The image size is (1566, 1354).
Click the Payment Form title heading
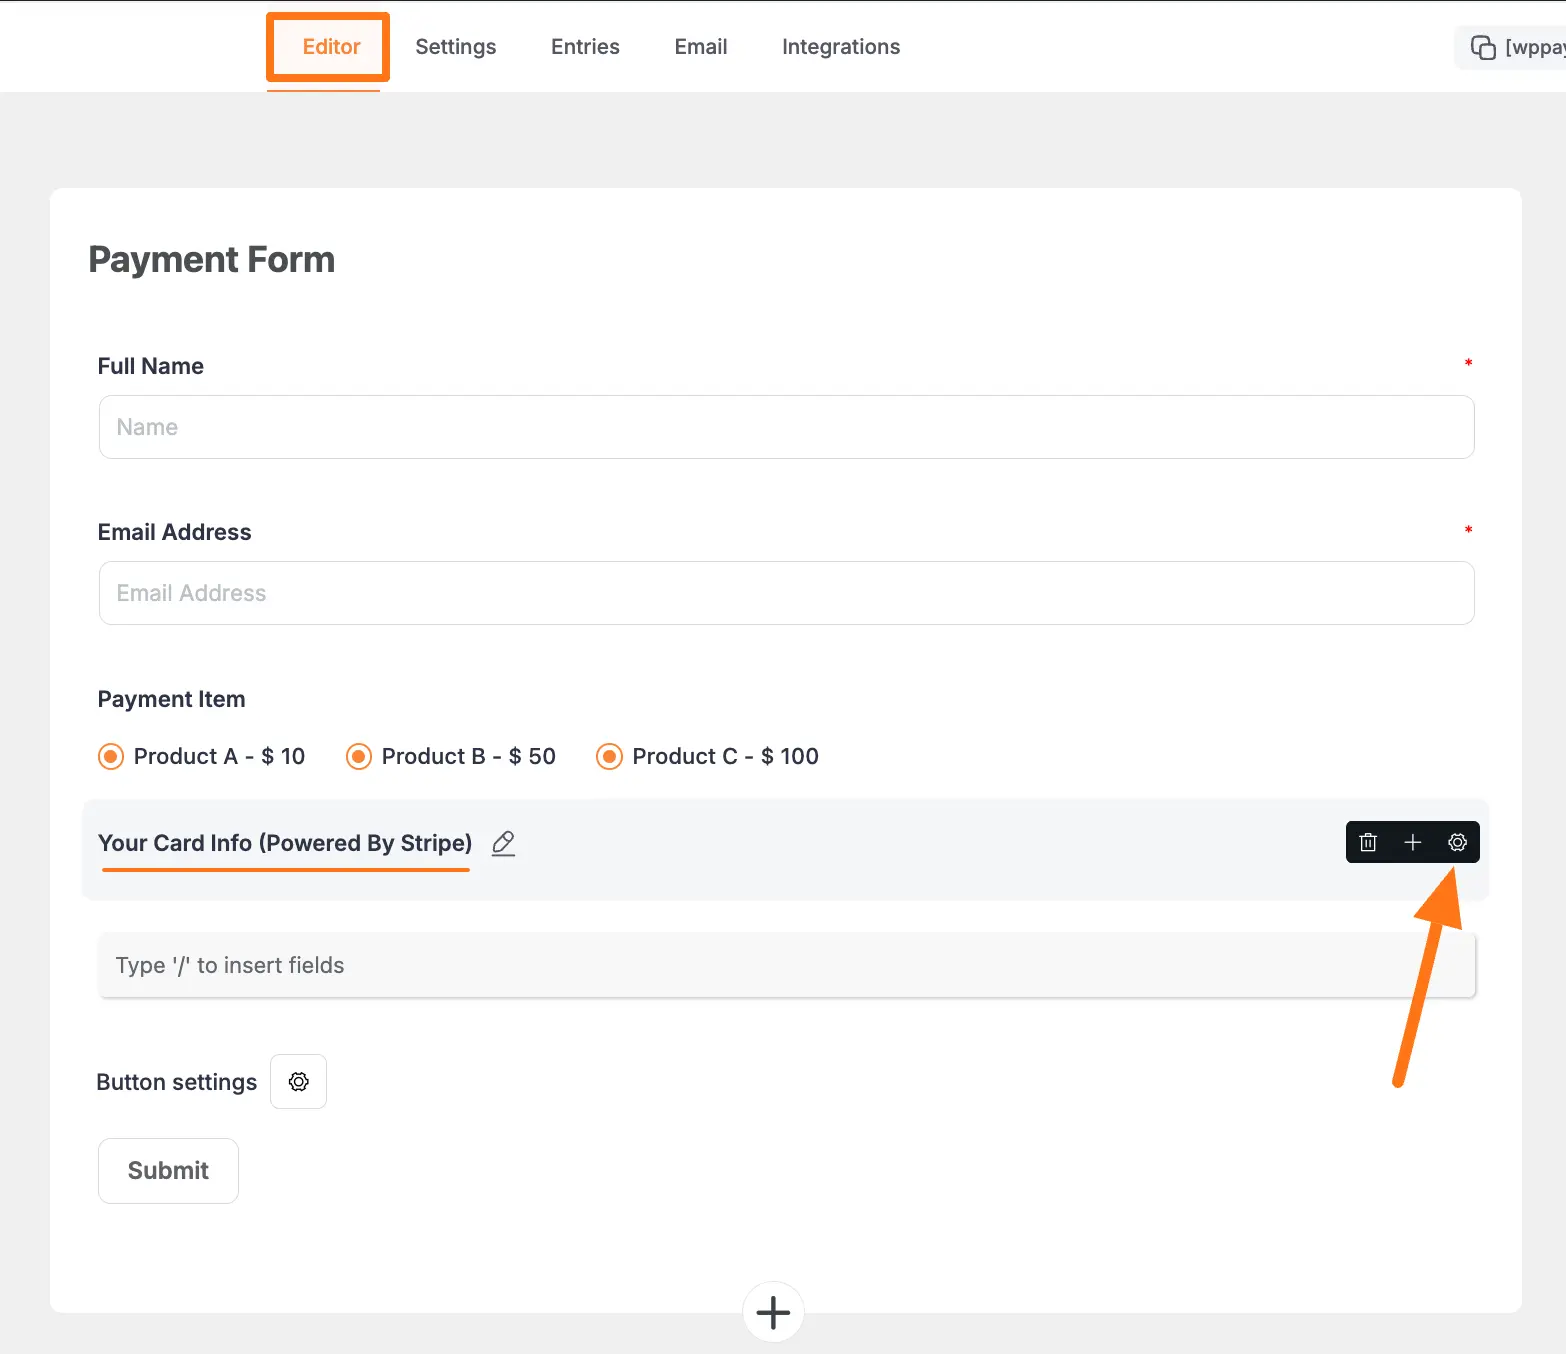(x=212, y=259)
